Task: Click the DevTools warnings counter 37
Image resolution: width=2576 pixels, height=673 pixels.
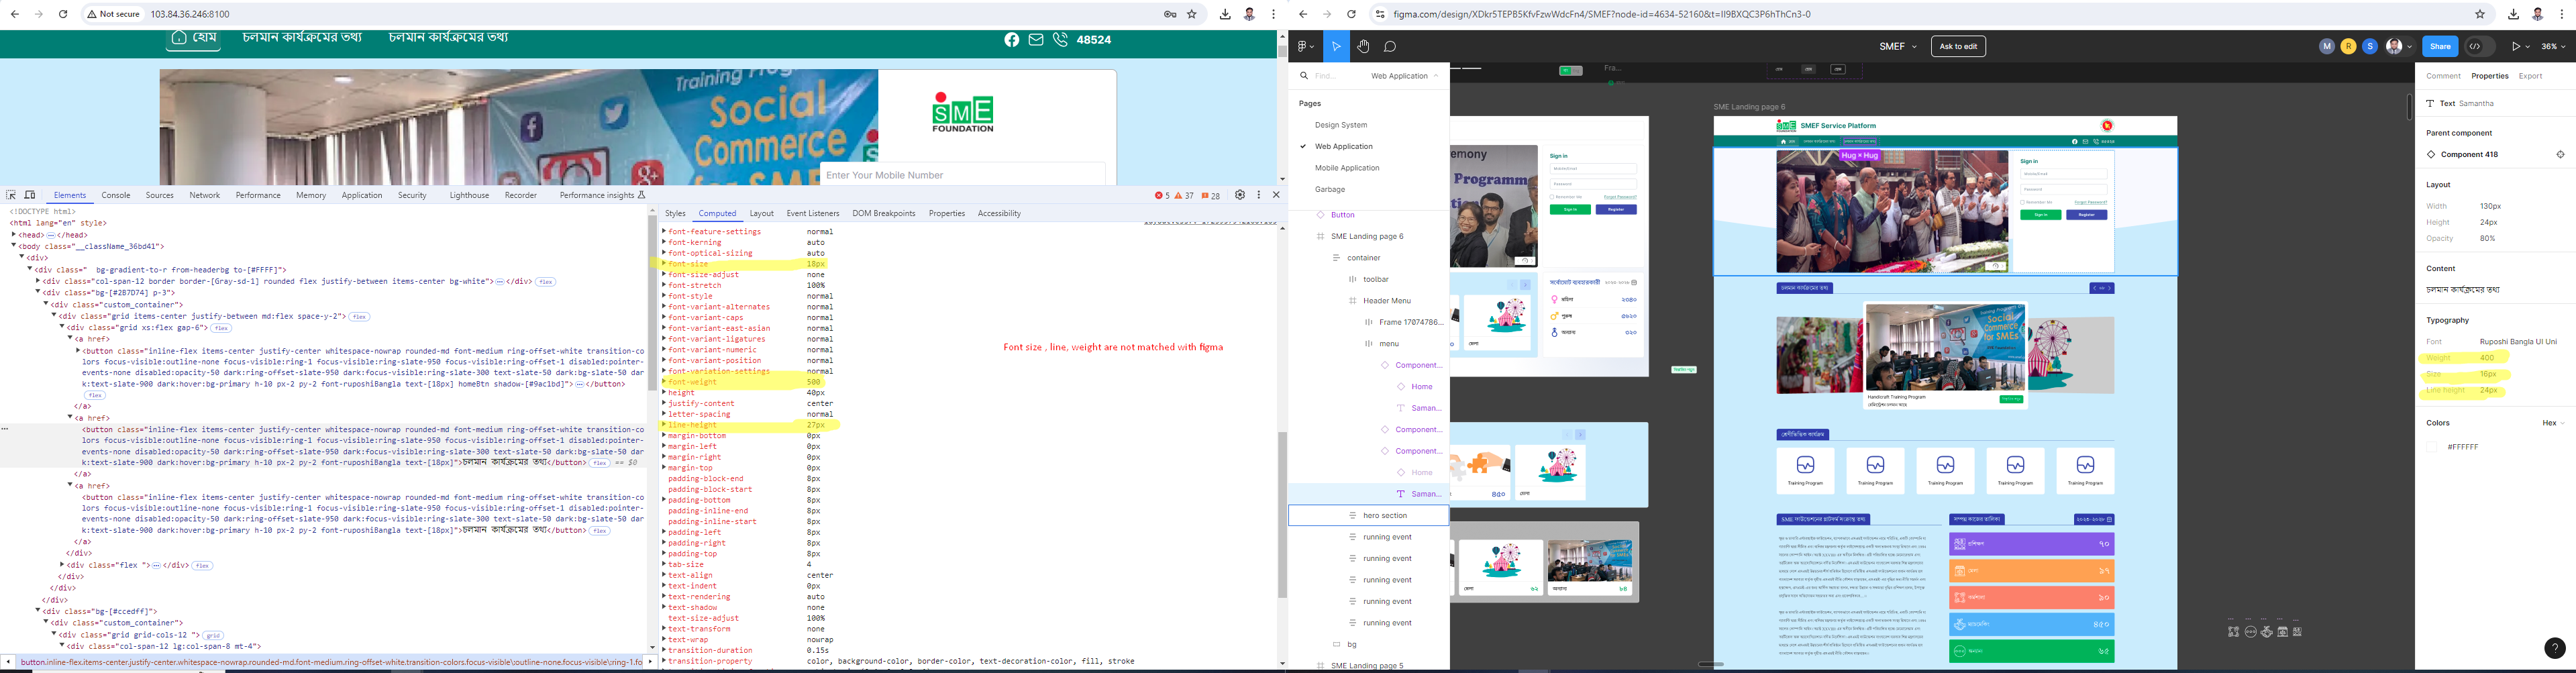Action: coord(1184,196)
